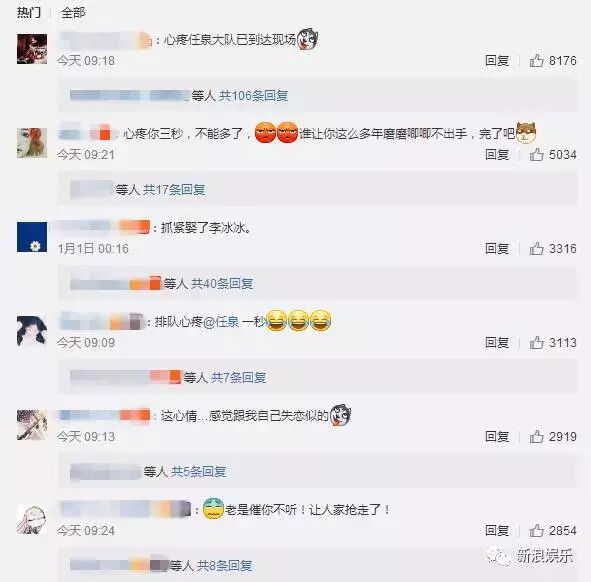Switch to the 全部 tab

tap(73, 12)
